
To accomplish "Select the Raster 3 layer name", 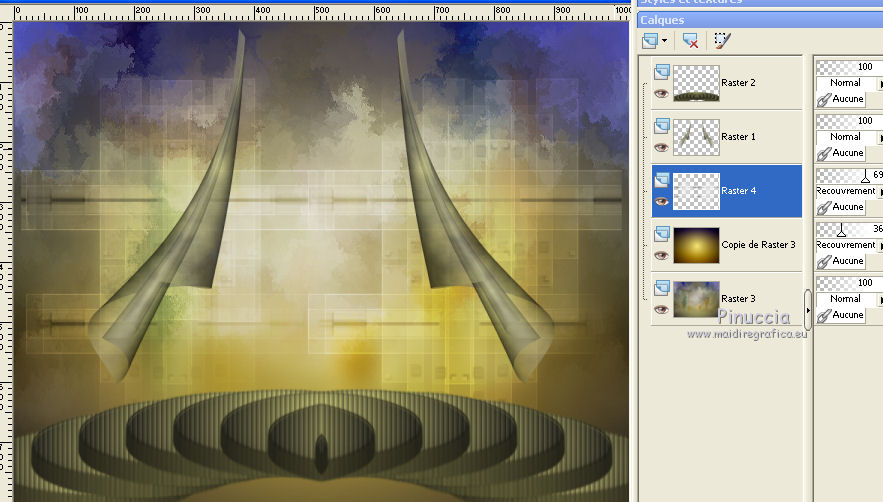I will (x=738, y=299).
